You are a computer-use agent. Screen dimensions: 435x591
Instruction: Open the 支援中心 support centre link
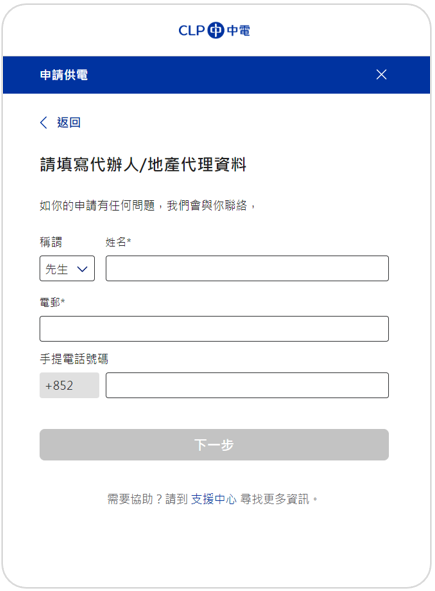pyautogui.click(x=214, y=499)
